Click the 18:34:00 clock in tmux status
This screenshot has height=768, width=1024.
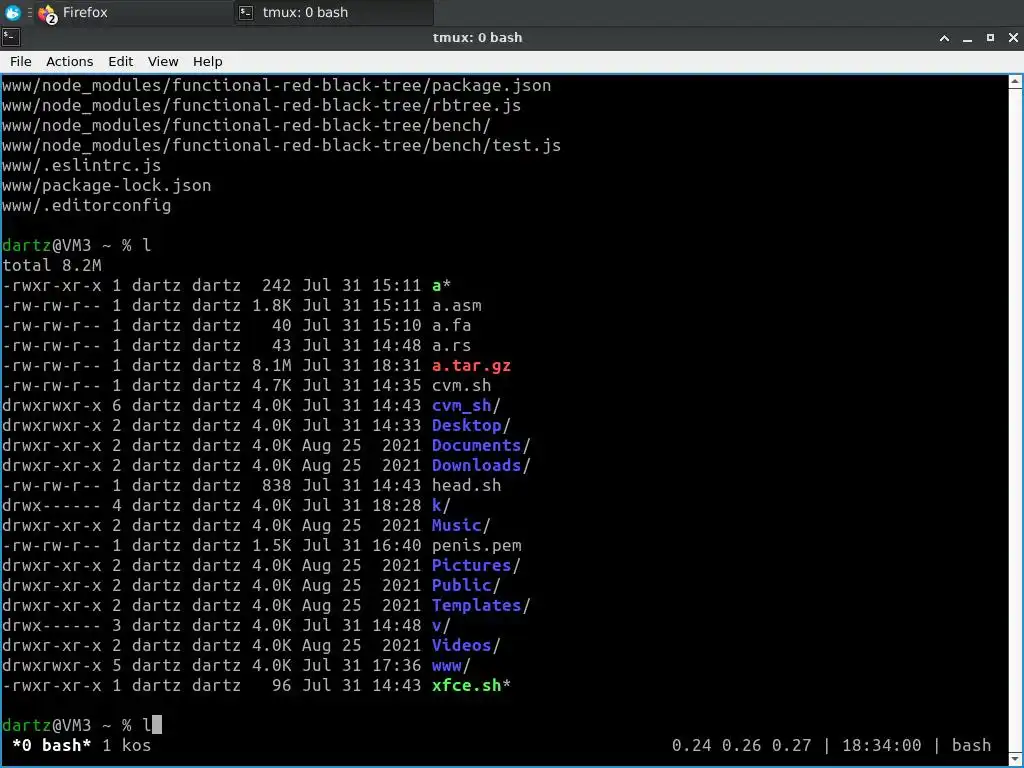[882, 745]
